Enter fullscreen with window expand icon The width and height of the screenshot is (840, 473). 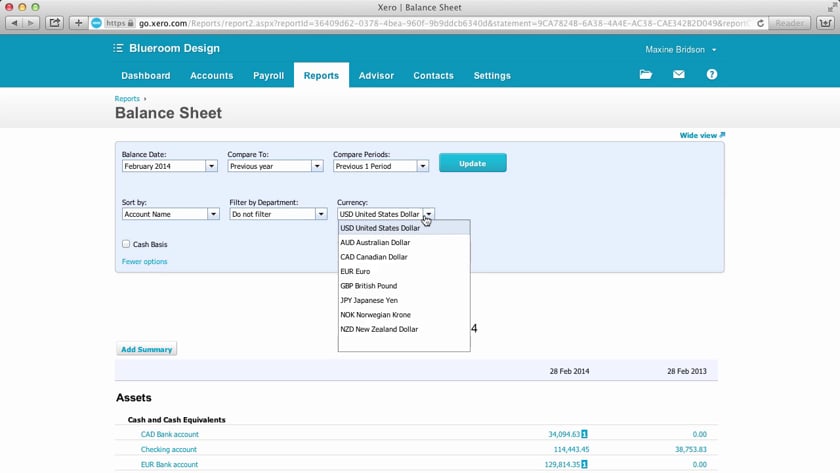tap(832, 7)
